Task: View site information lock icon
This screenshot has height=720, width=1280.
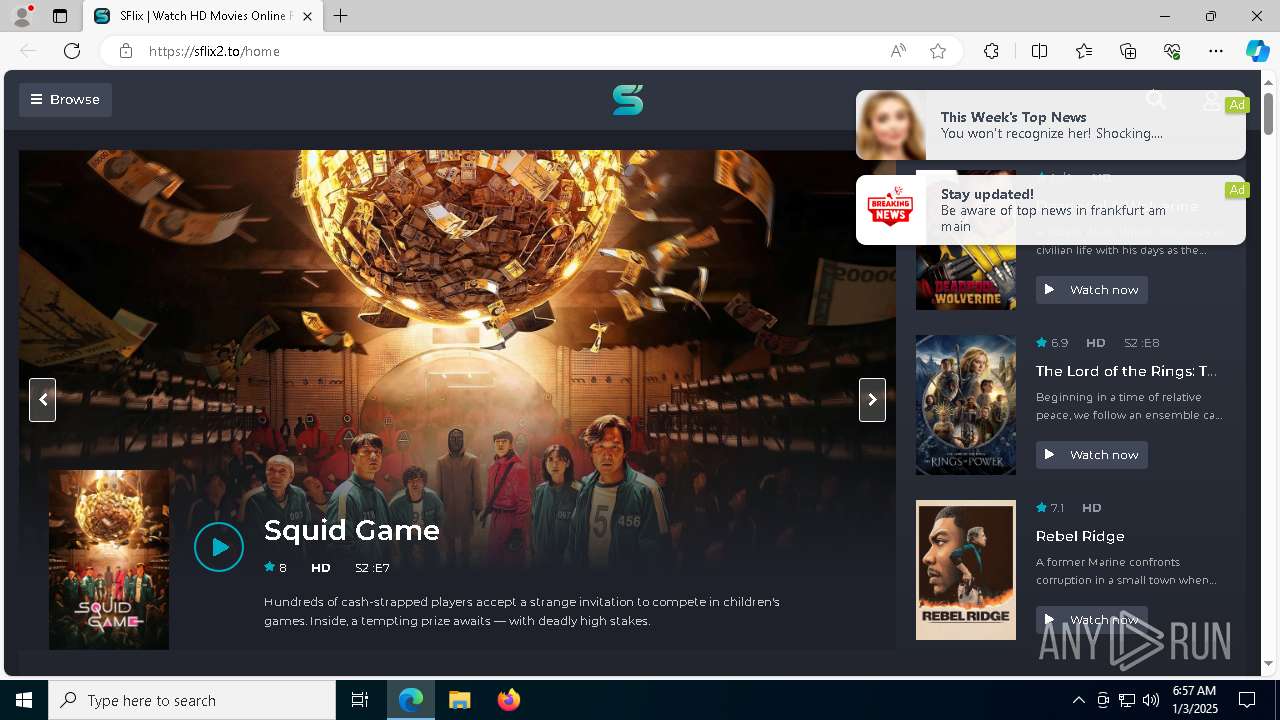Action: point(126,51)
